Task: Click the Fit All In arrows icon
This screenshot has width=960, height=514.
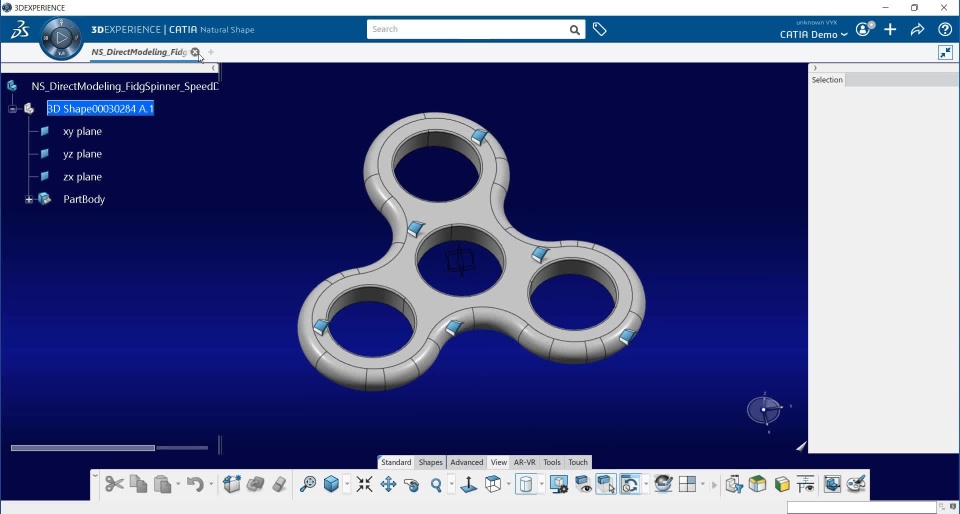Action: [364, 485]
